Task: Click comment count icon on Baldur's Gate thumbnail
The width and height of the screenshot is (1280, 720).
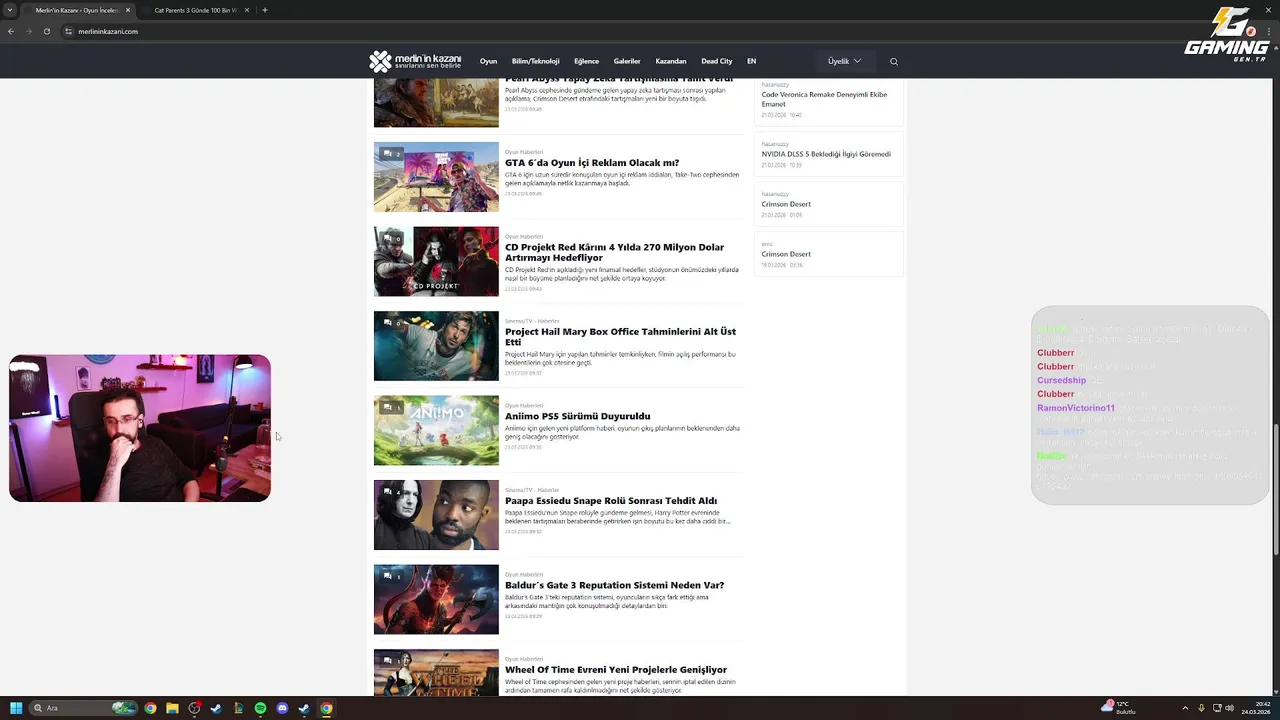Action: click(x=391, y=577)
